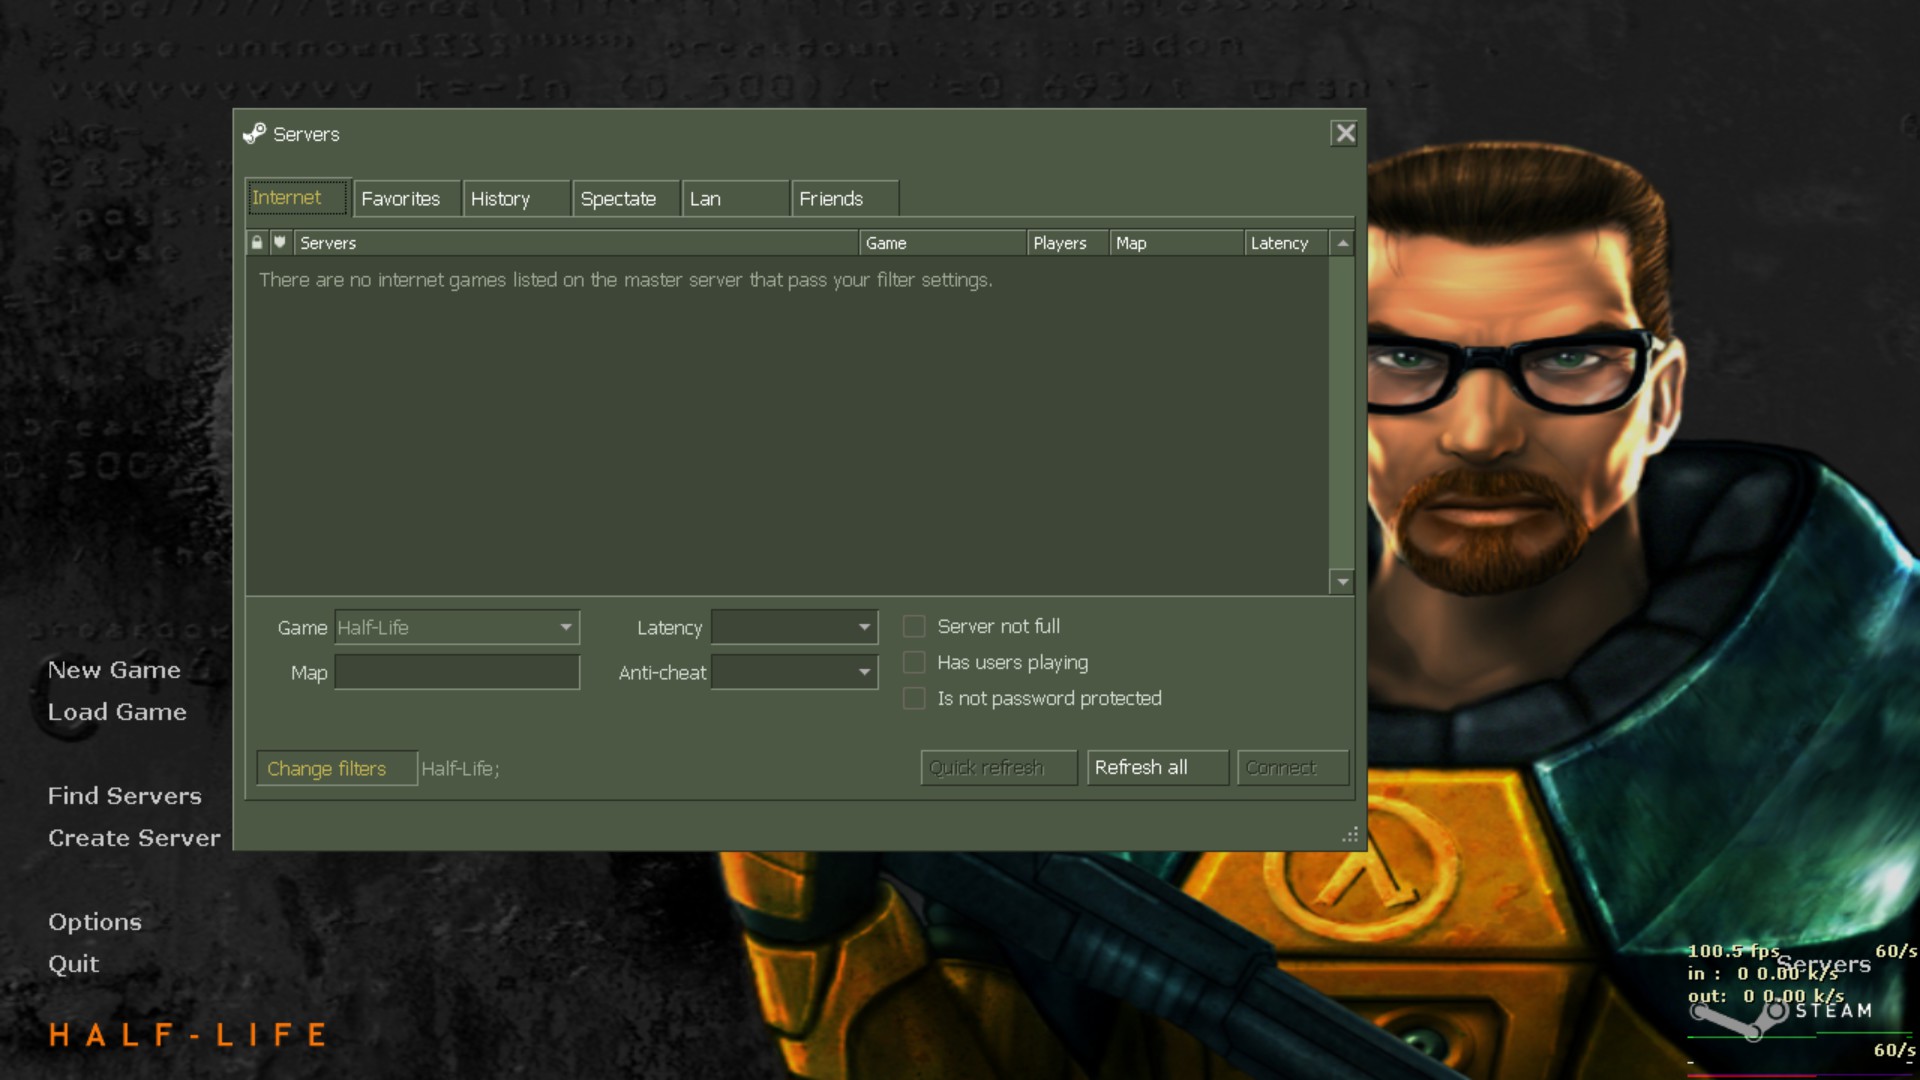Click the Change filters button
The width and height of the screenshot is (1920, 1080).
pos(337,768)
